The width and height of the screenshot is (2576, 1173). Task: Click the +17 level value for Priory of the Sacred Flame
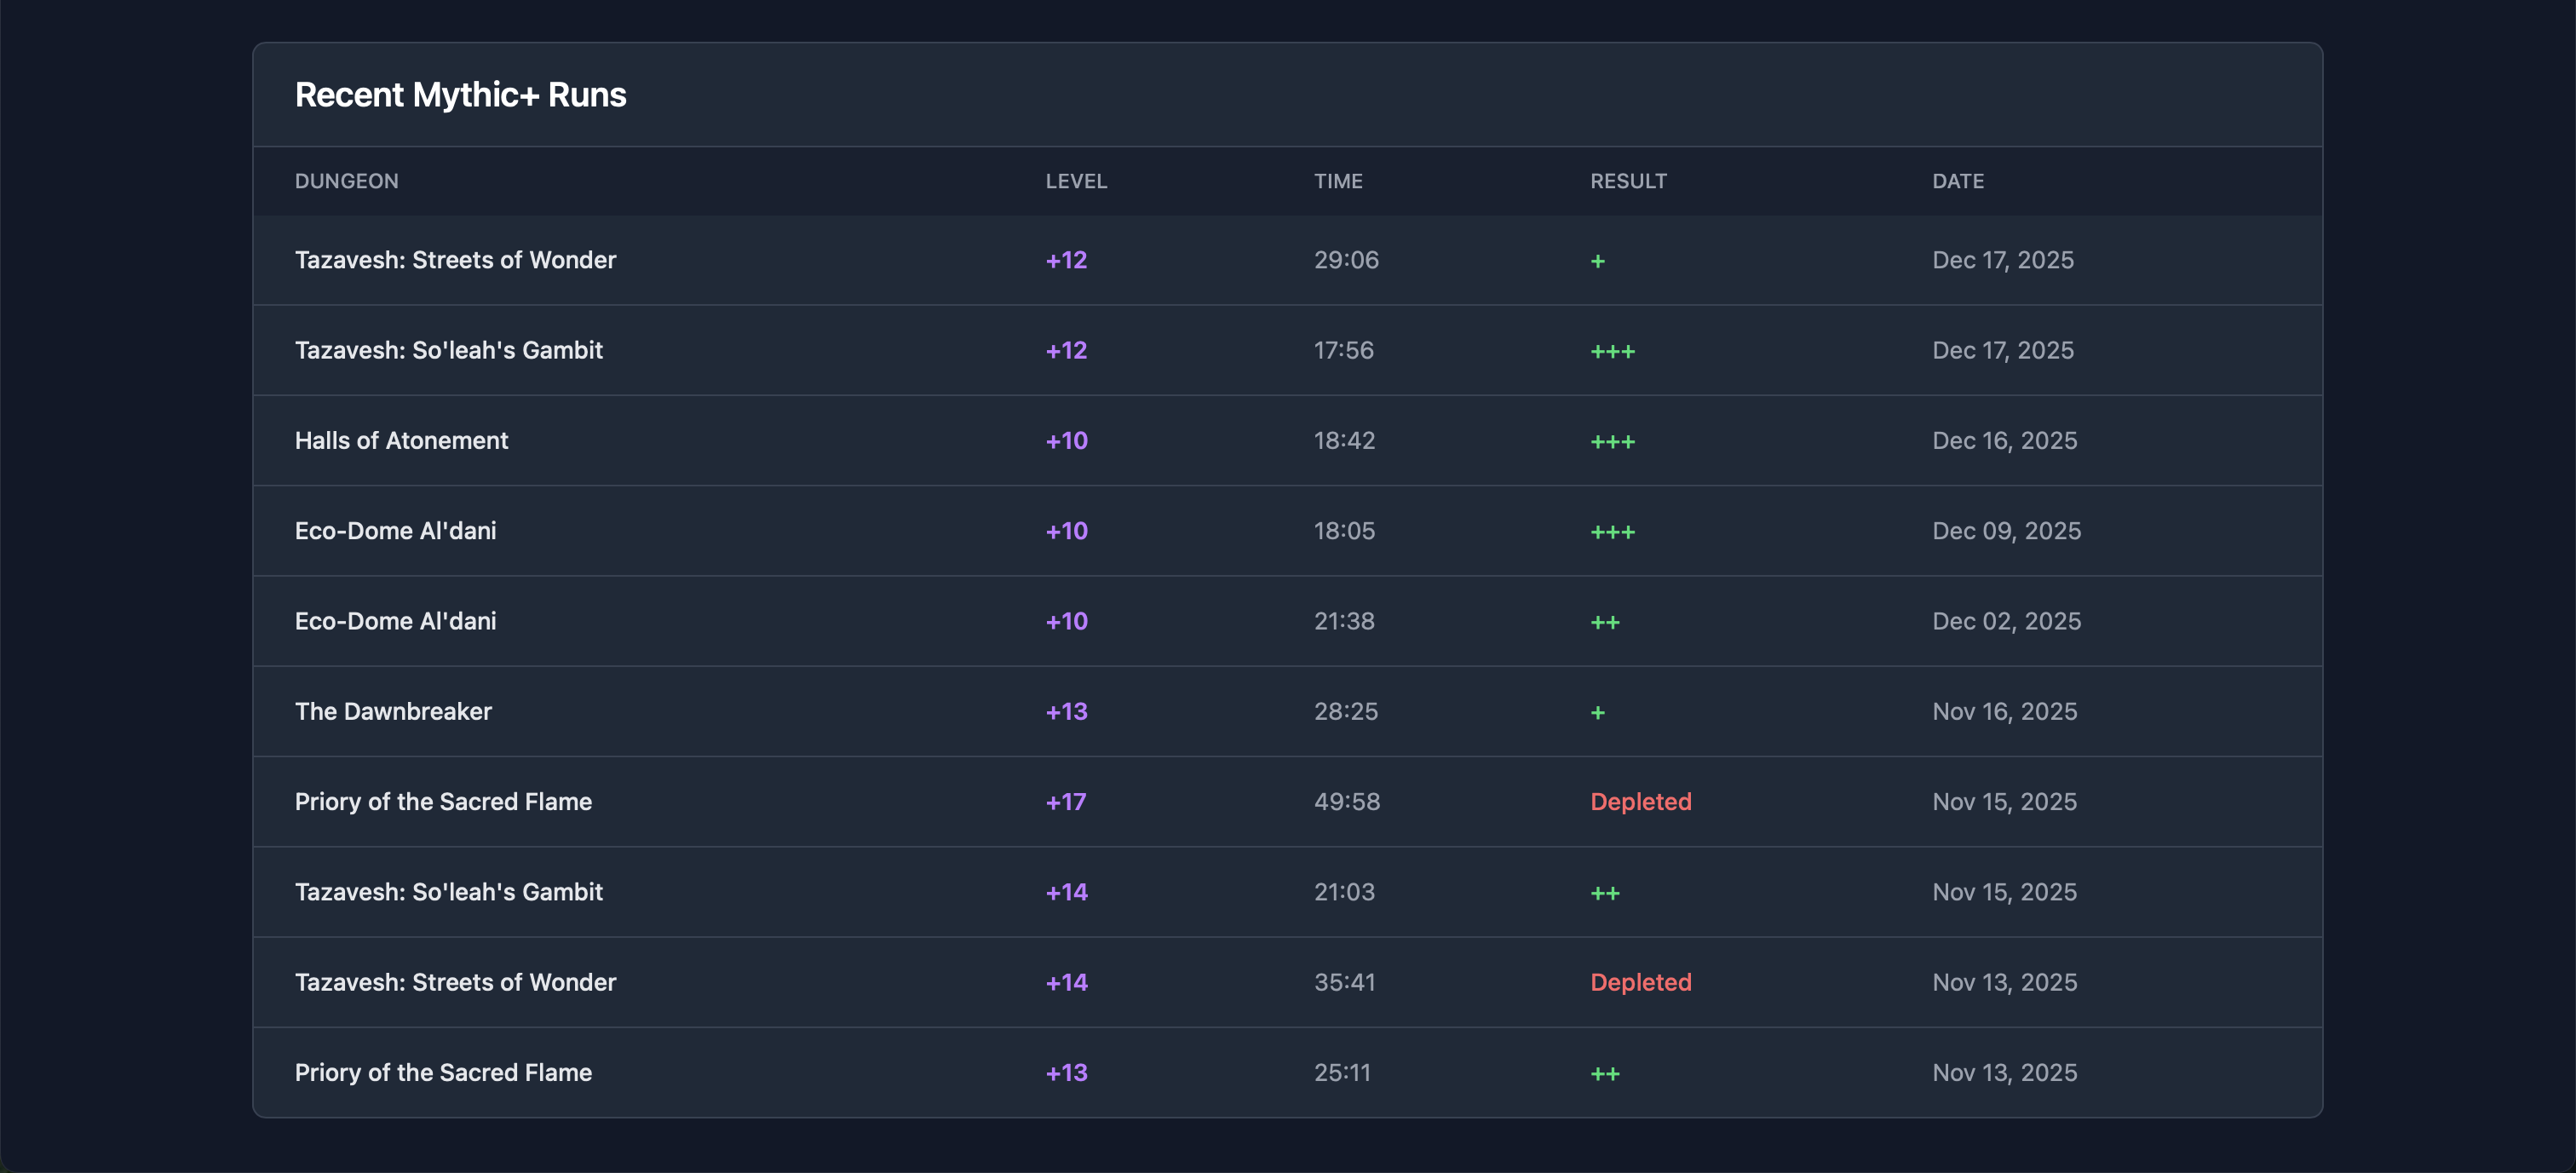[1064, 801]
